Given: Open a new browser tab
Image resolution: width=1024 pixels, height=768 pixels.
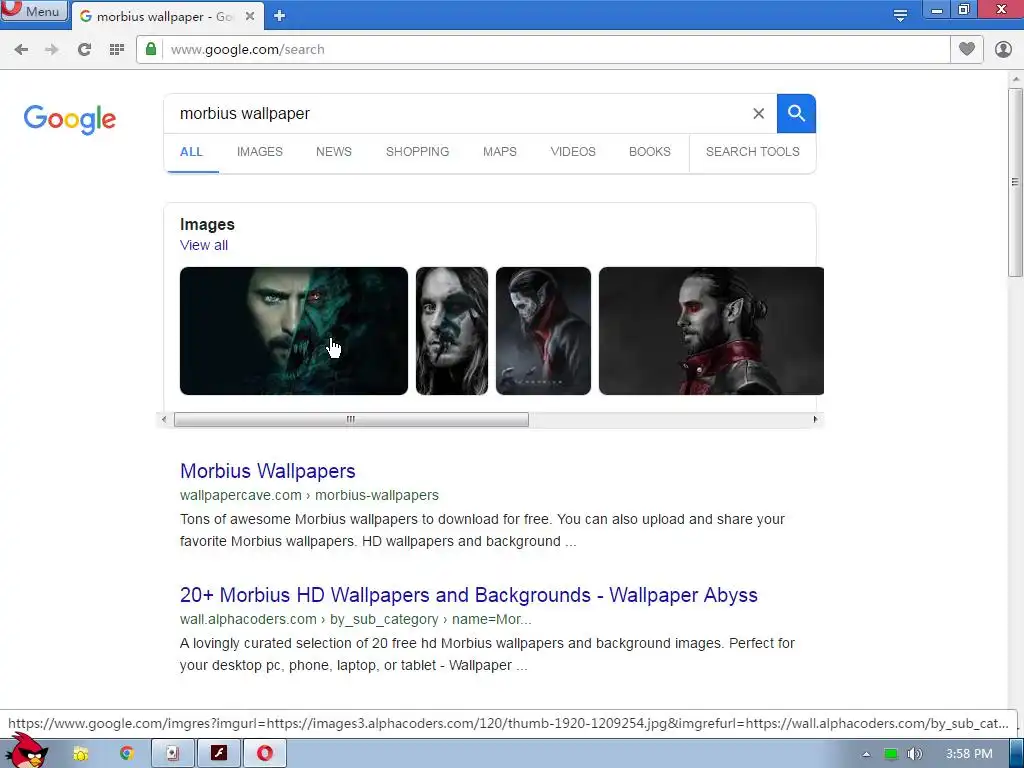Looking at the screenshot, I should [x=280, y=16].
